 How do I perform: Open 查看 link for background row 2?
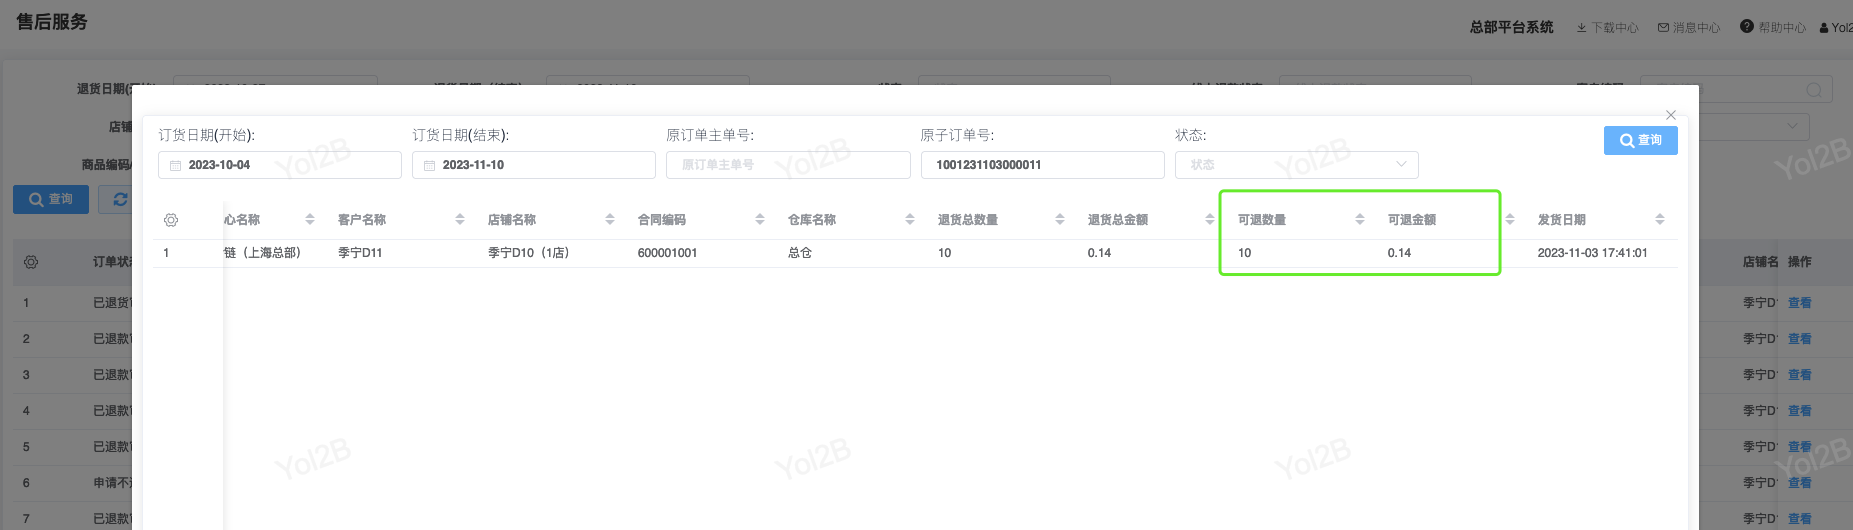(1800, 339)
